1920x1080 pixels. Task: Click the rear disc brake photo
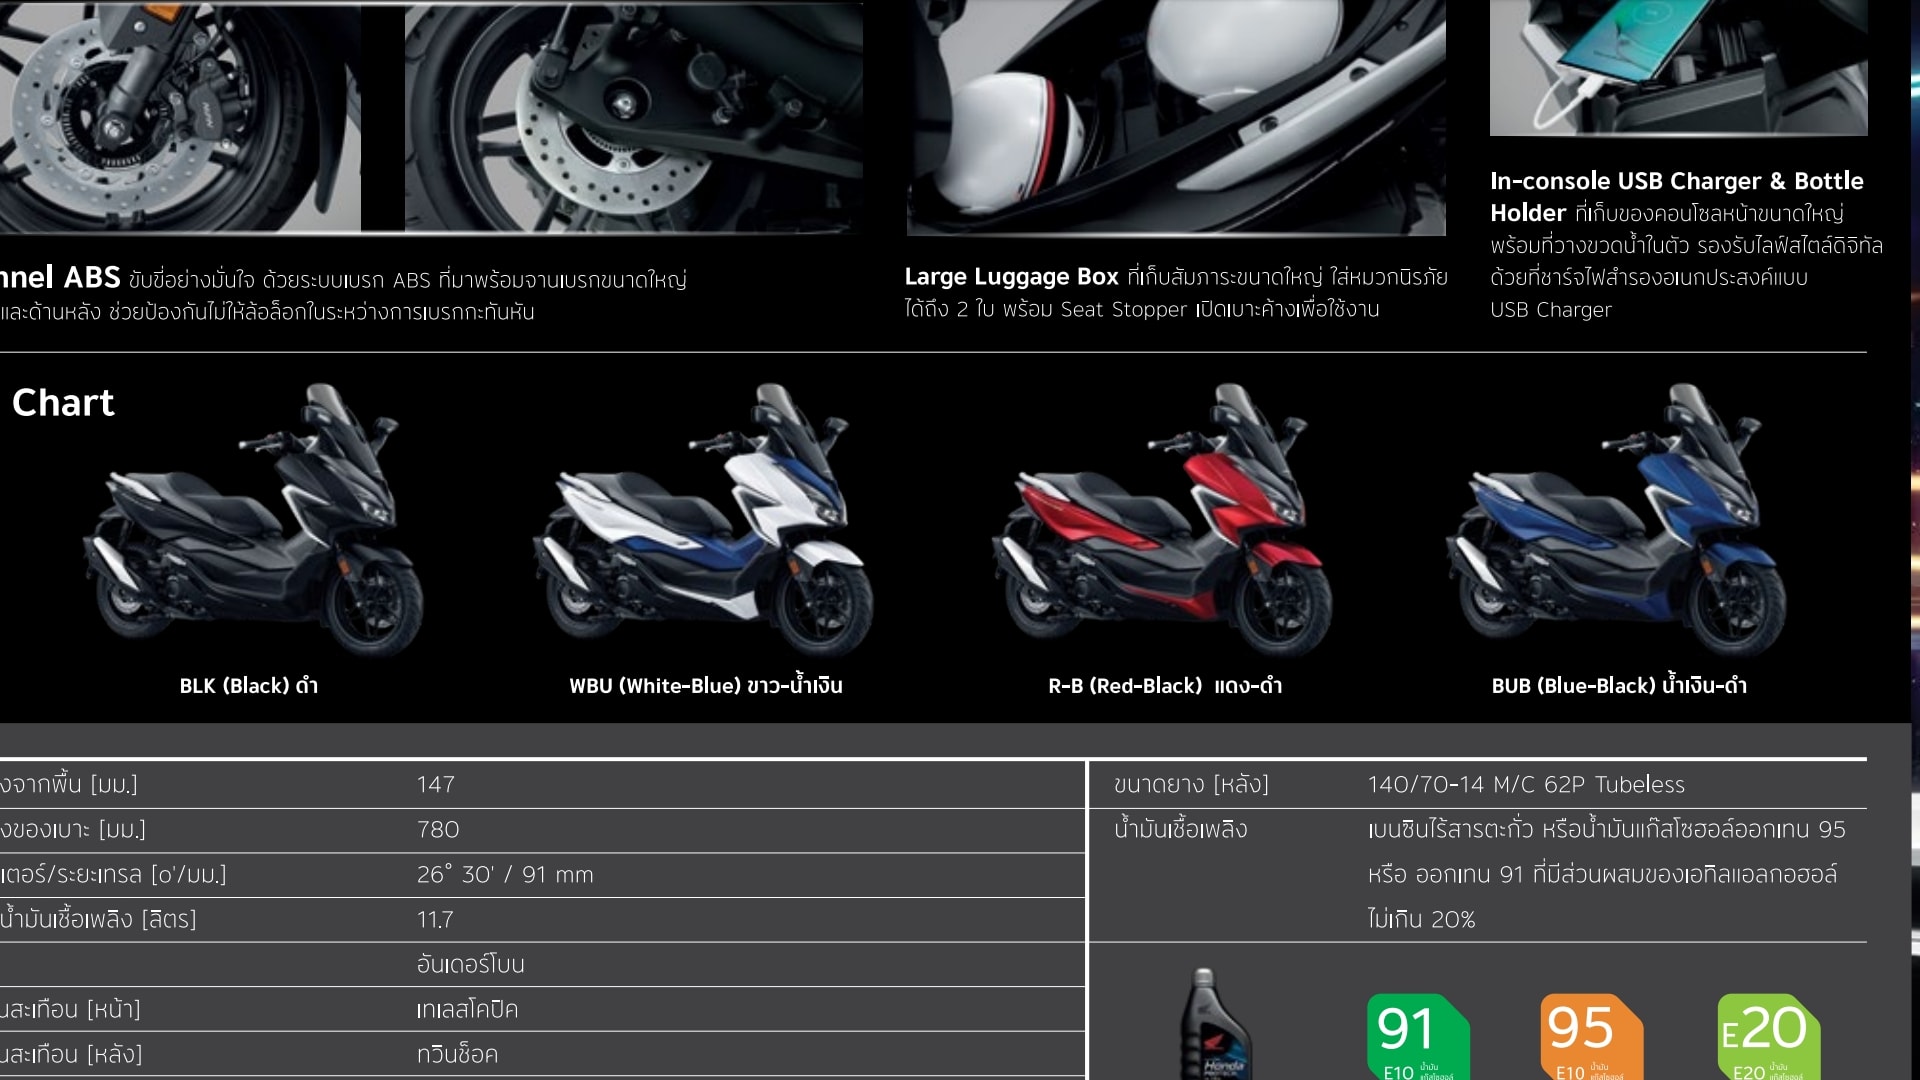[x=633, y=115]
